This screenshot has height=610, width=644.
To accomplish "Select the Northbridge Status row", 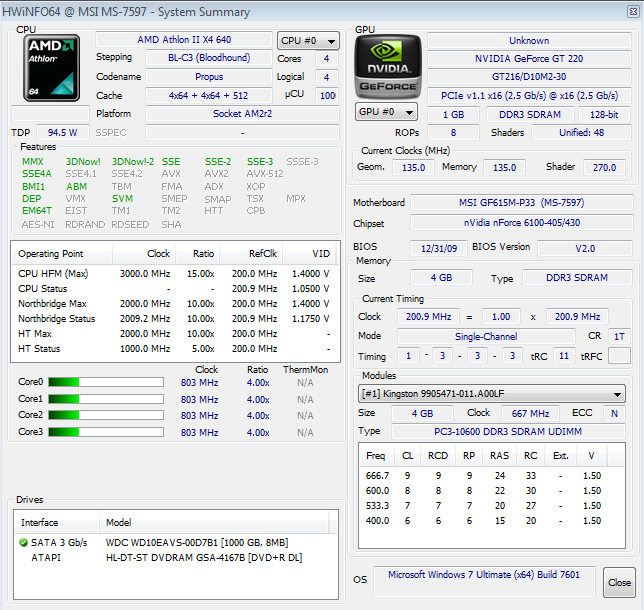I will (x=175, y=318).
